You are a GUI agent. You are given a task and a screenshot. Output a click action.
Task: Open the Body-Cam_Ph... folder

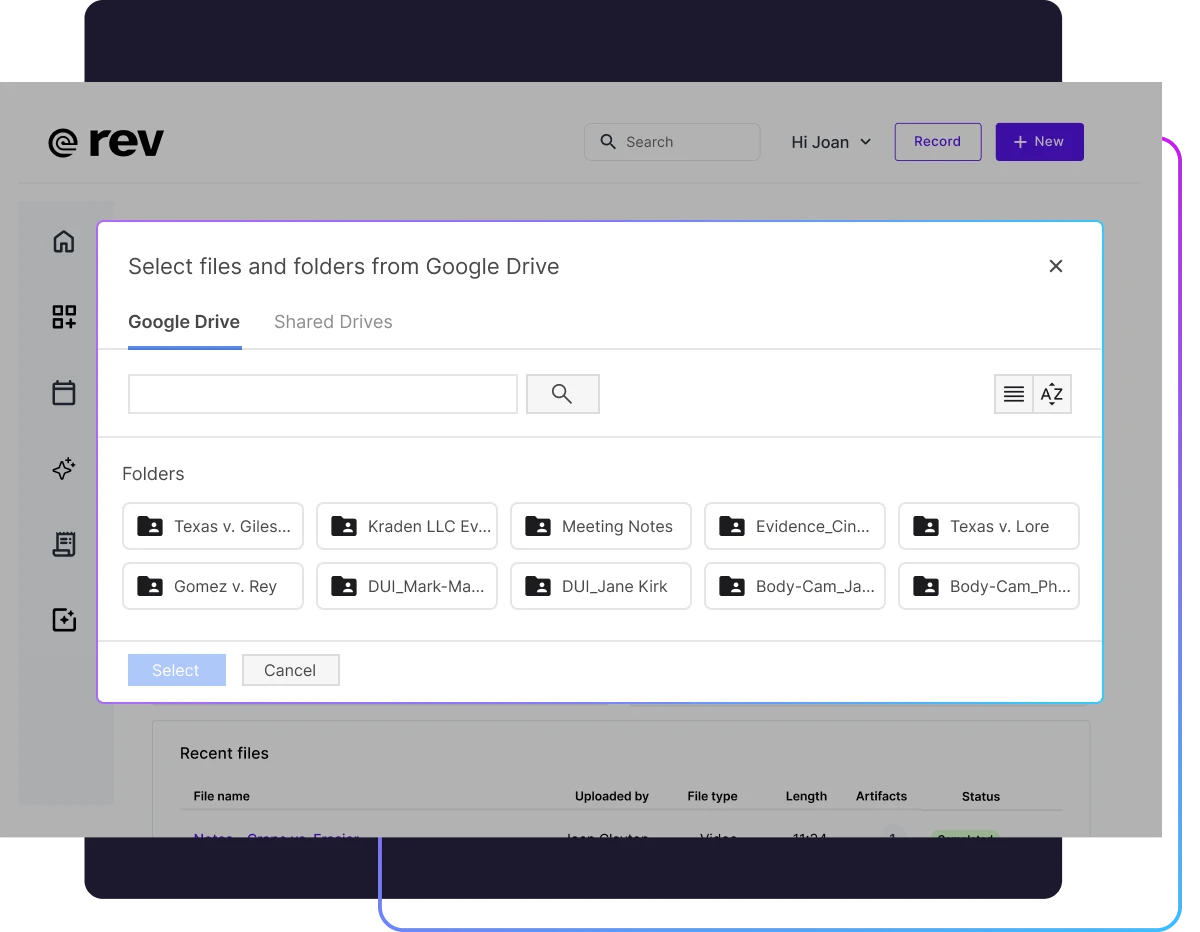988,586
